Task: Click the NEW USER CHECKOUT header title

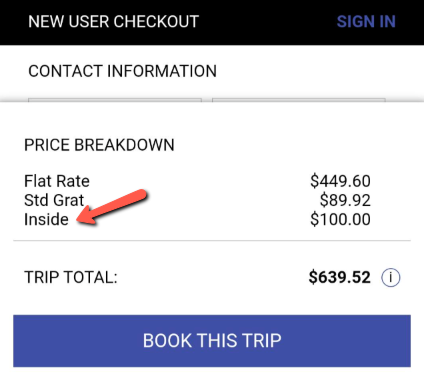Action: pyautogui.click(x=114, y=22)
